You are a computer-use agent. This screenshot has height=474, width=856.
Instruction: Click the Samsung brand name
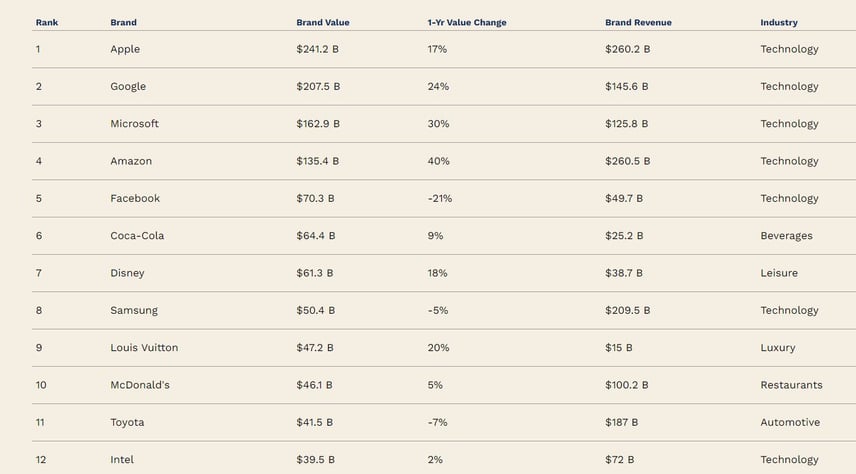(x=134, y=310)
